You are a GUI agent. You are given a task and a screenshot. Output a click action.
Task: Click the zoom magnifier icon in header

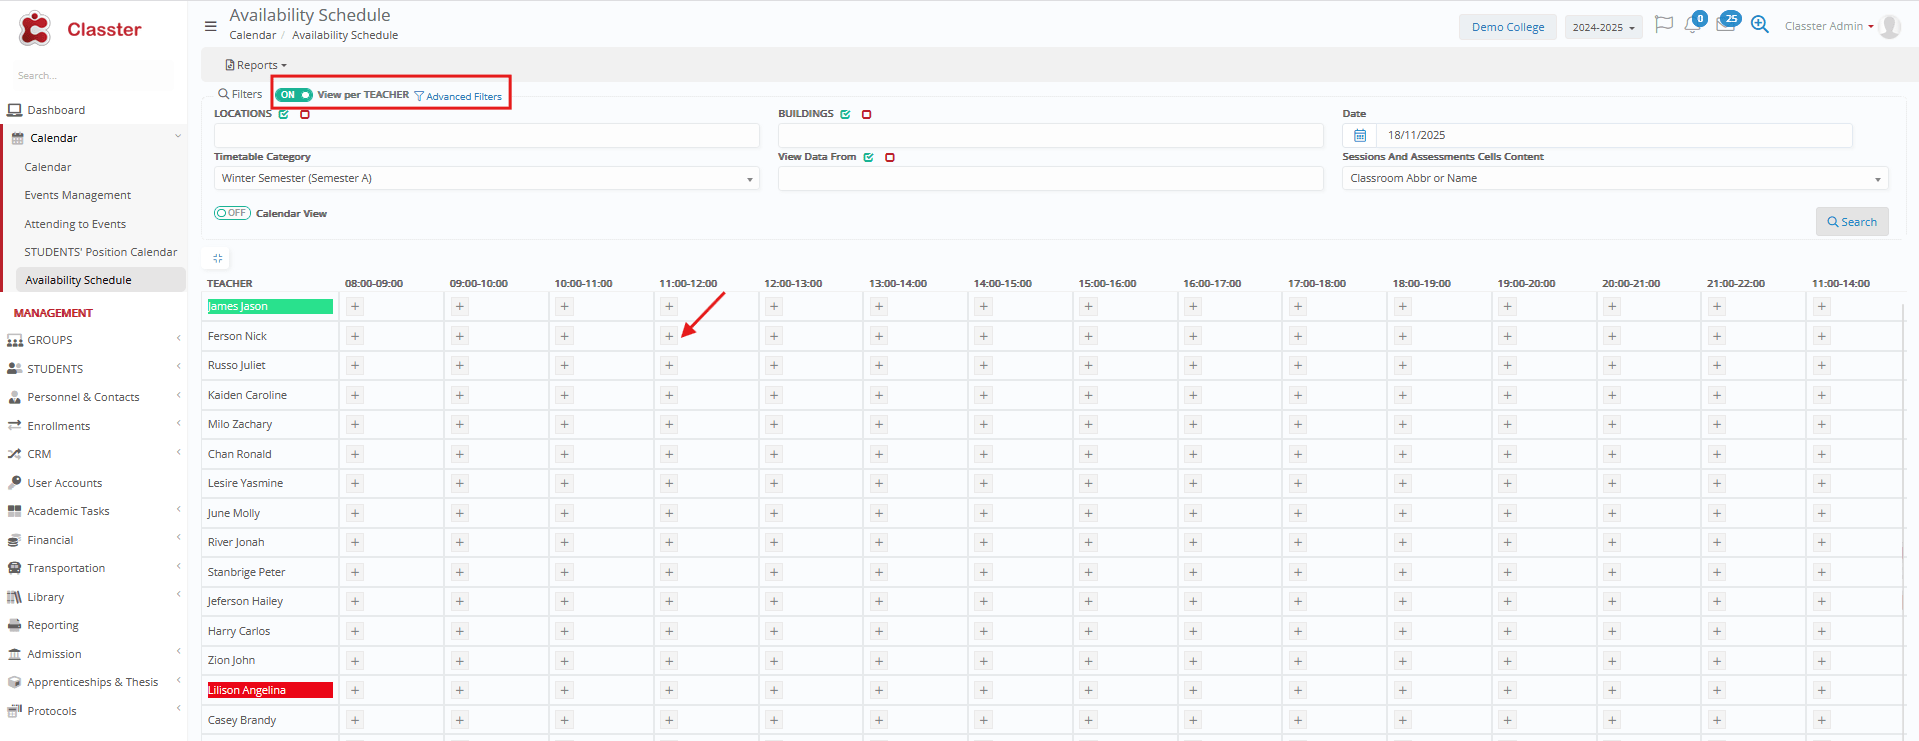pos(1760,25)
